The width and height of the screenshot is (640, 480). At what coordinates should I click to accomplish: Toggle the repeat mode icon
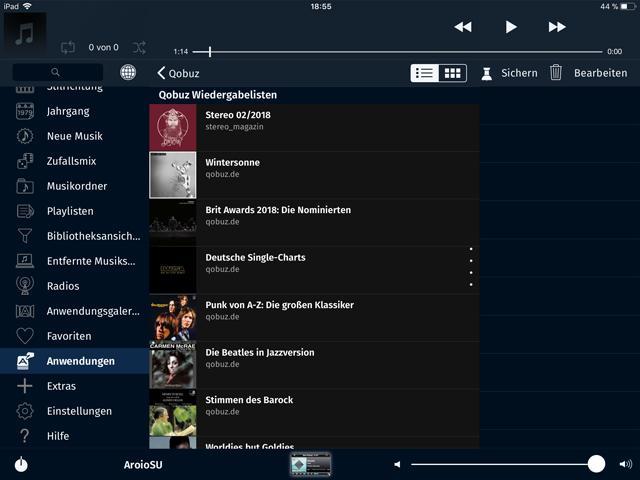pos(68,47)
